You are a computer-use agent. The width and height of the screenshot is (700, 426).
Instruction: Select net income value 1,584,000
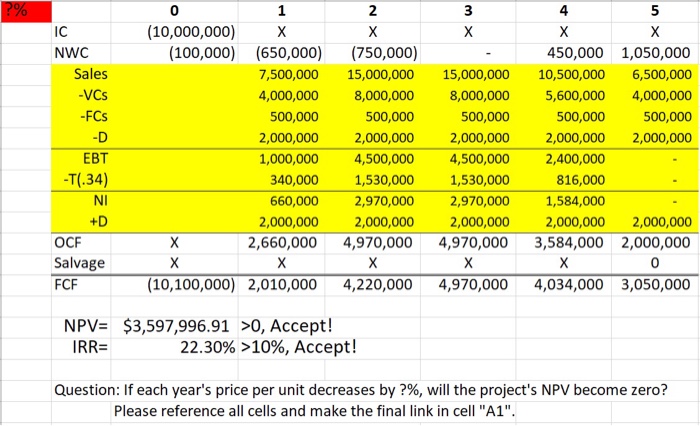coord(575,200)
